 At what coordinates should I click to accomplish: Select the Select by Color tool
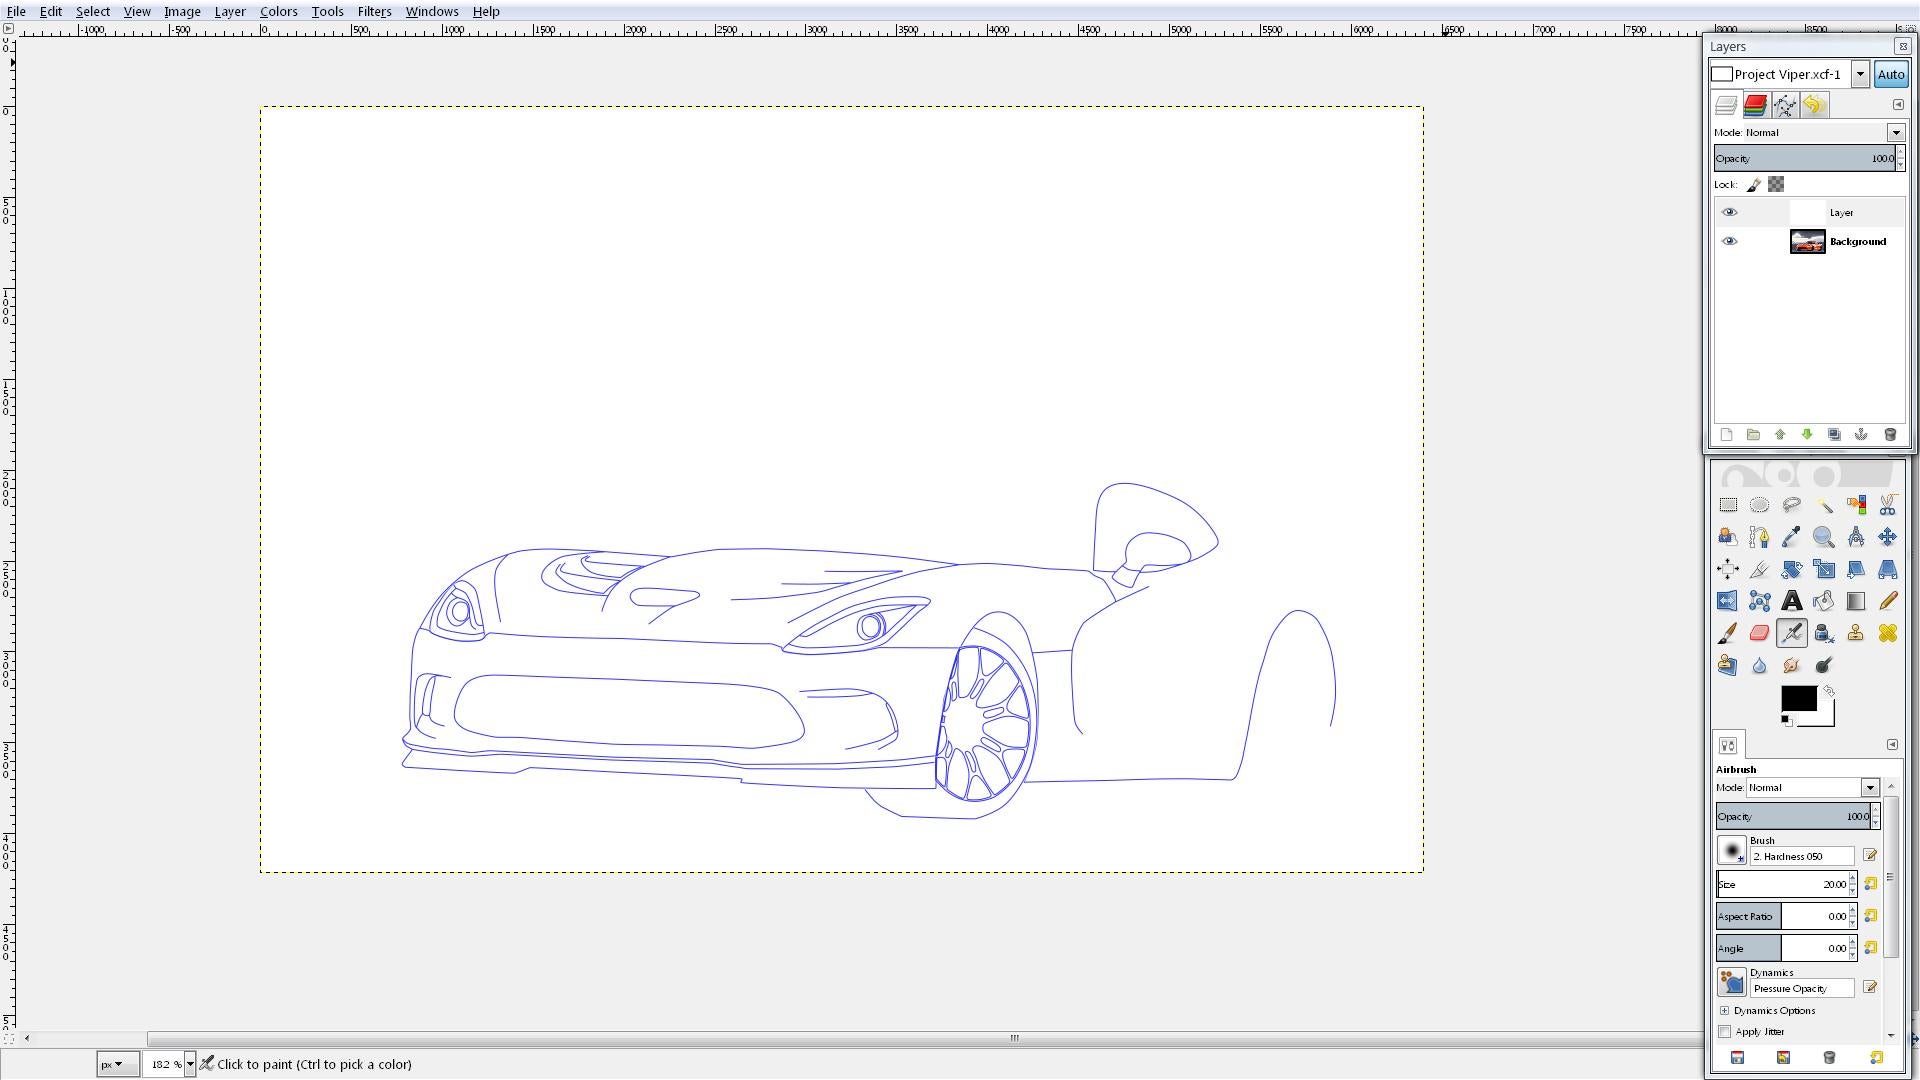pos(1856,505)
